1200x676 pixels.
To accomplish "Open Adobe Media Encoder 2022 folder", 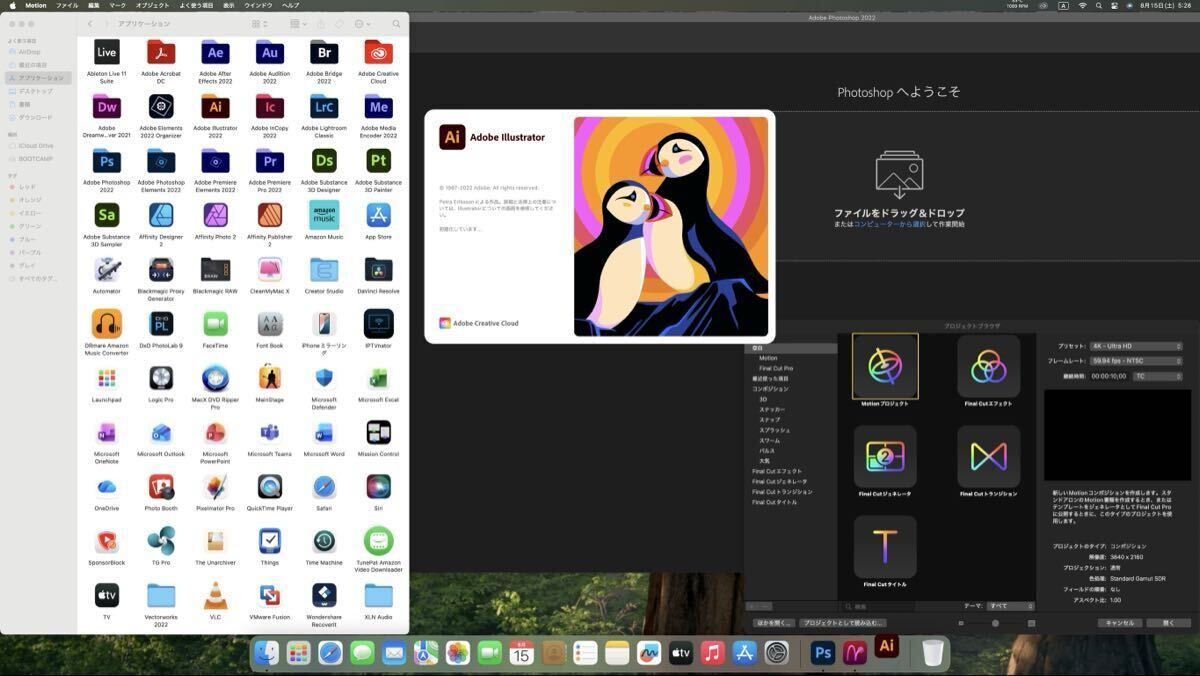I will 378,106.
